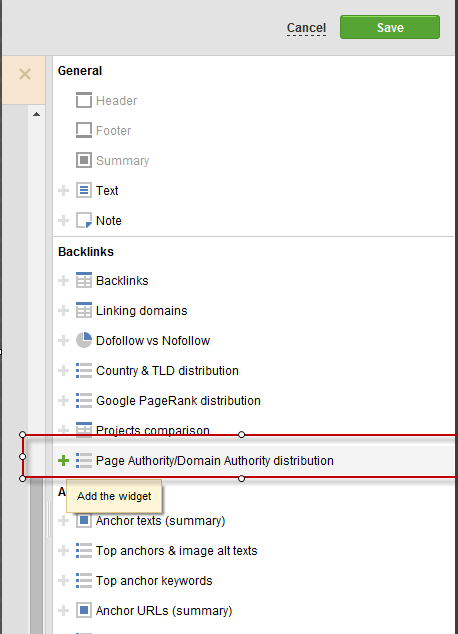458x634 pixels.
Task: Add the Text widget via plus icon
Action: tap(63, 190)
